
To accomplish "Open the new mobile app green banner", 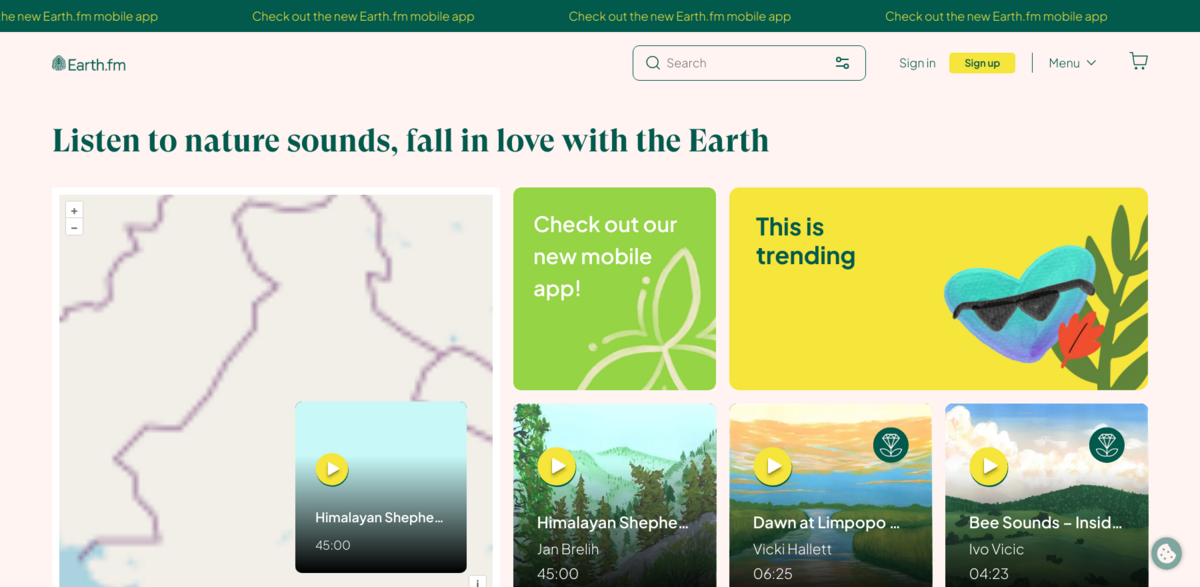I will tap(614, 289).
